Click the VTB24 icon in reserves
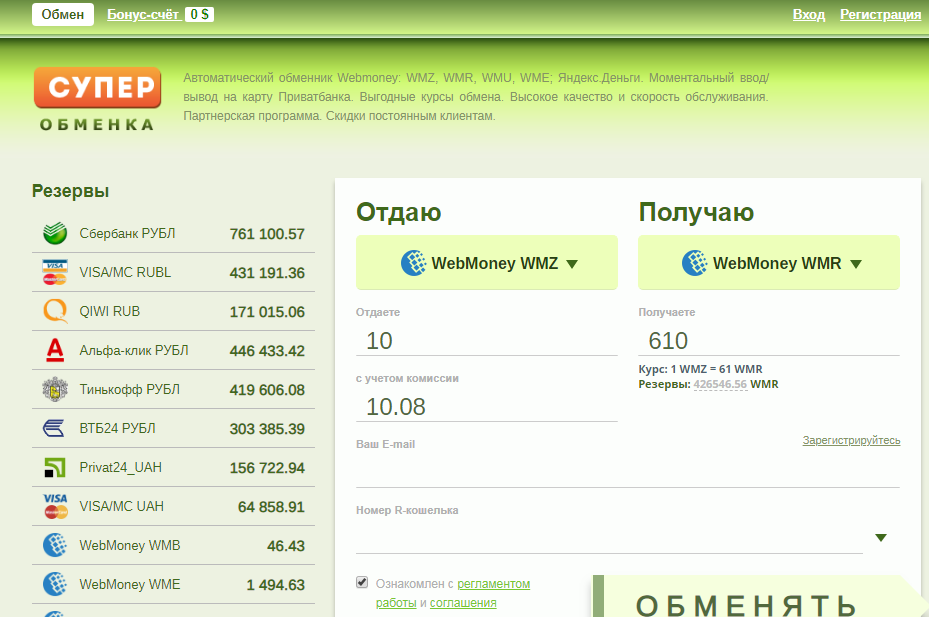929x617 pixels. (55, 429)
